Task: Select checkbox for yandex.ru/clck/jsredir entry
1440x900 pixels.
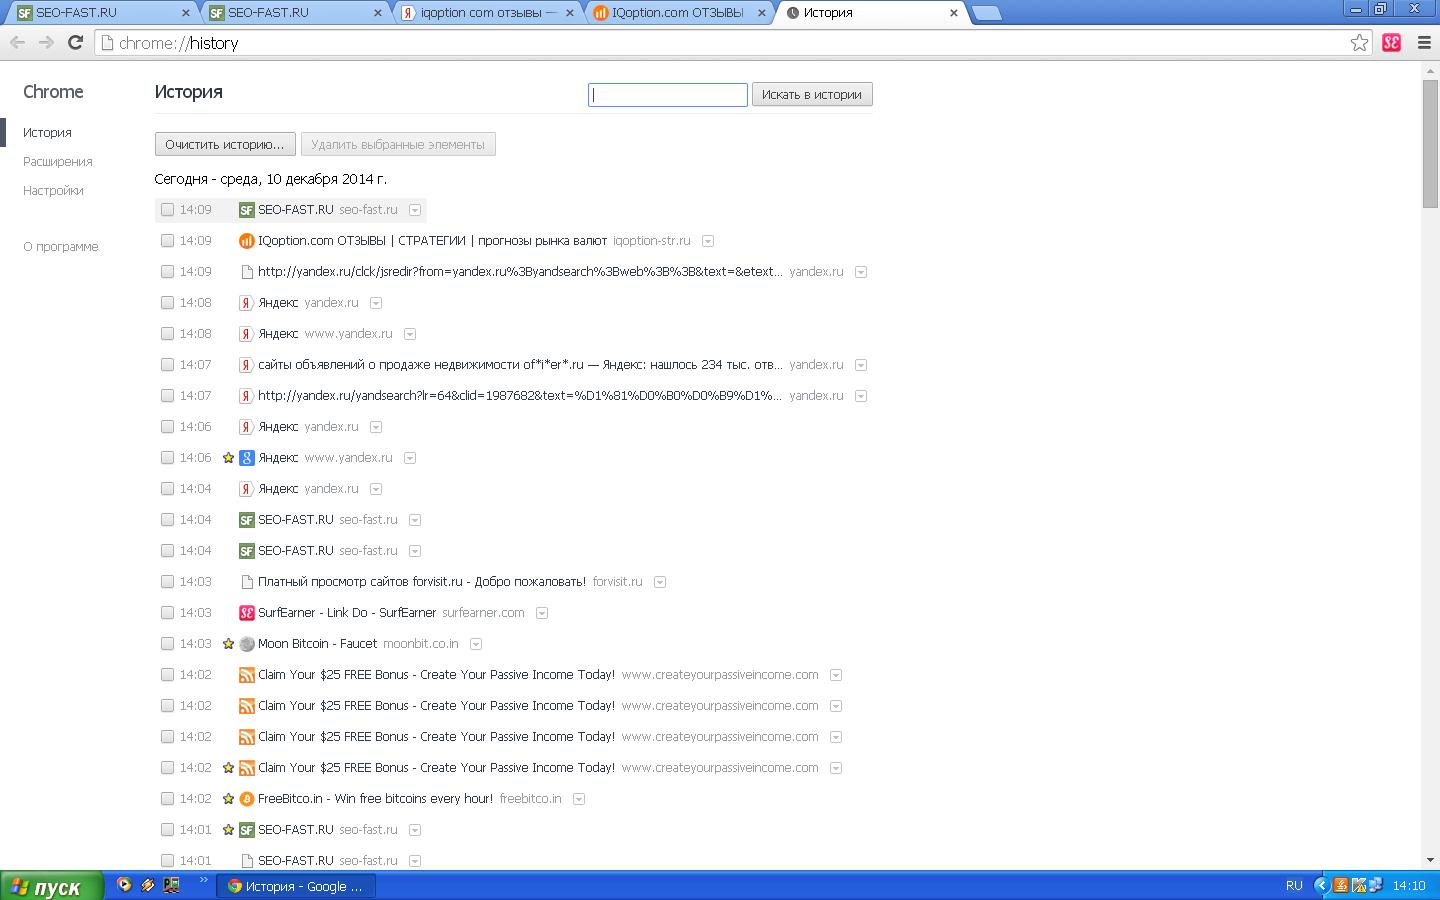Action: 167,272
